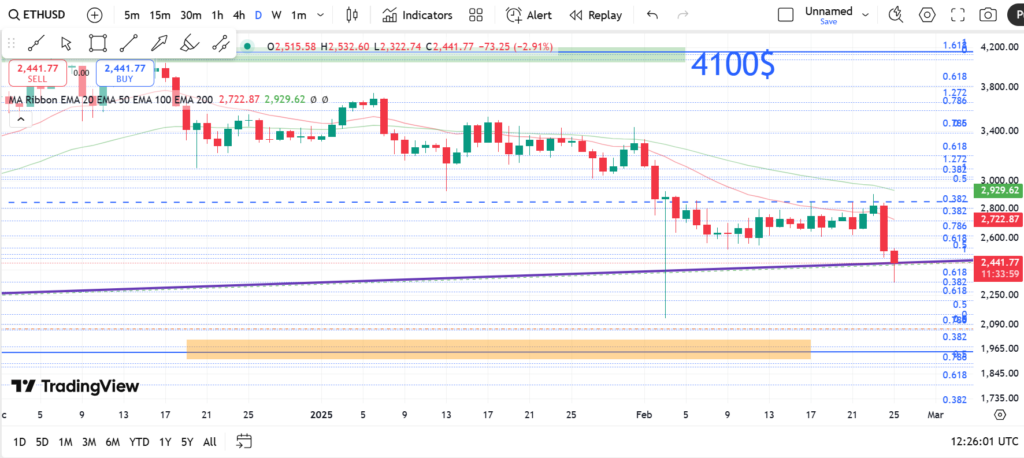Click the orange highlighted support zone rectangle
This screenshot has width=1024, height=458.
pos(498,349)
